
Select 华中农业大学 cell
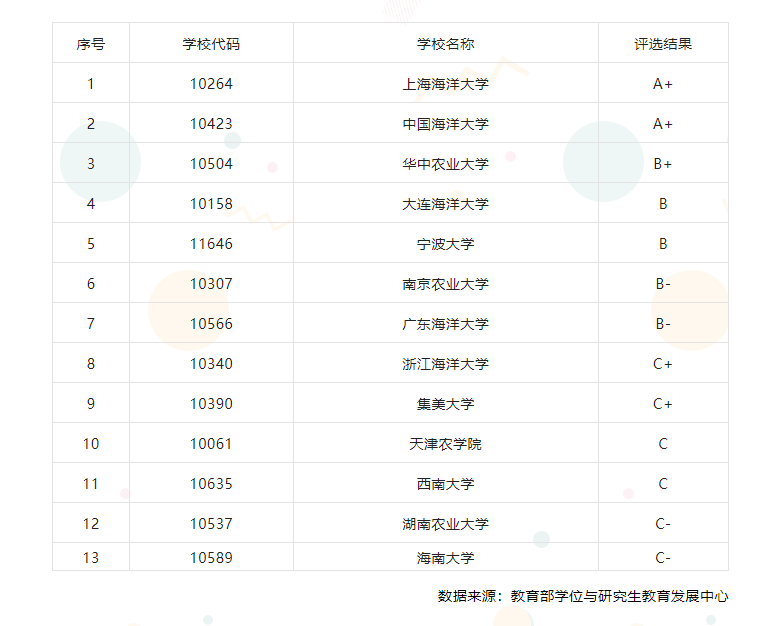point(445,163)
